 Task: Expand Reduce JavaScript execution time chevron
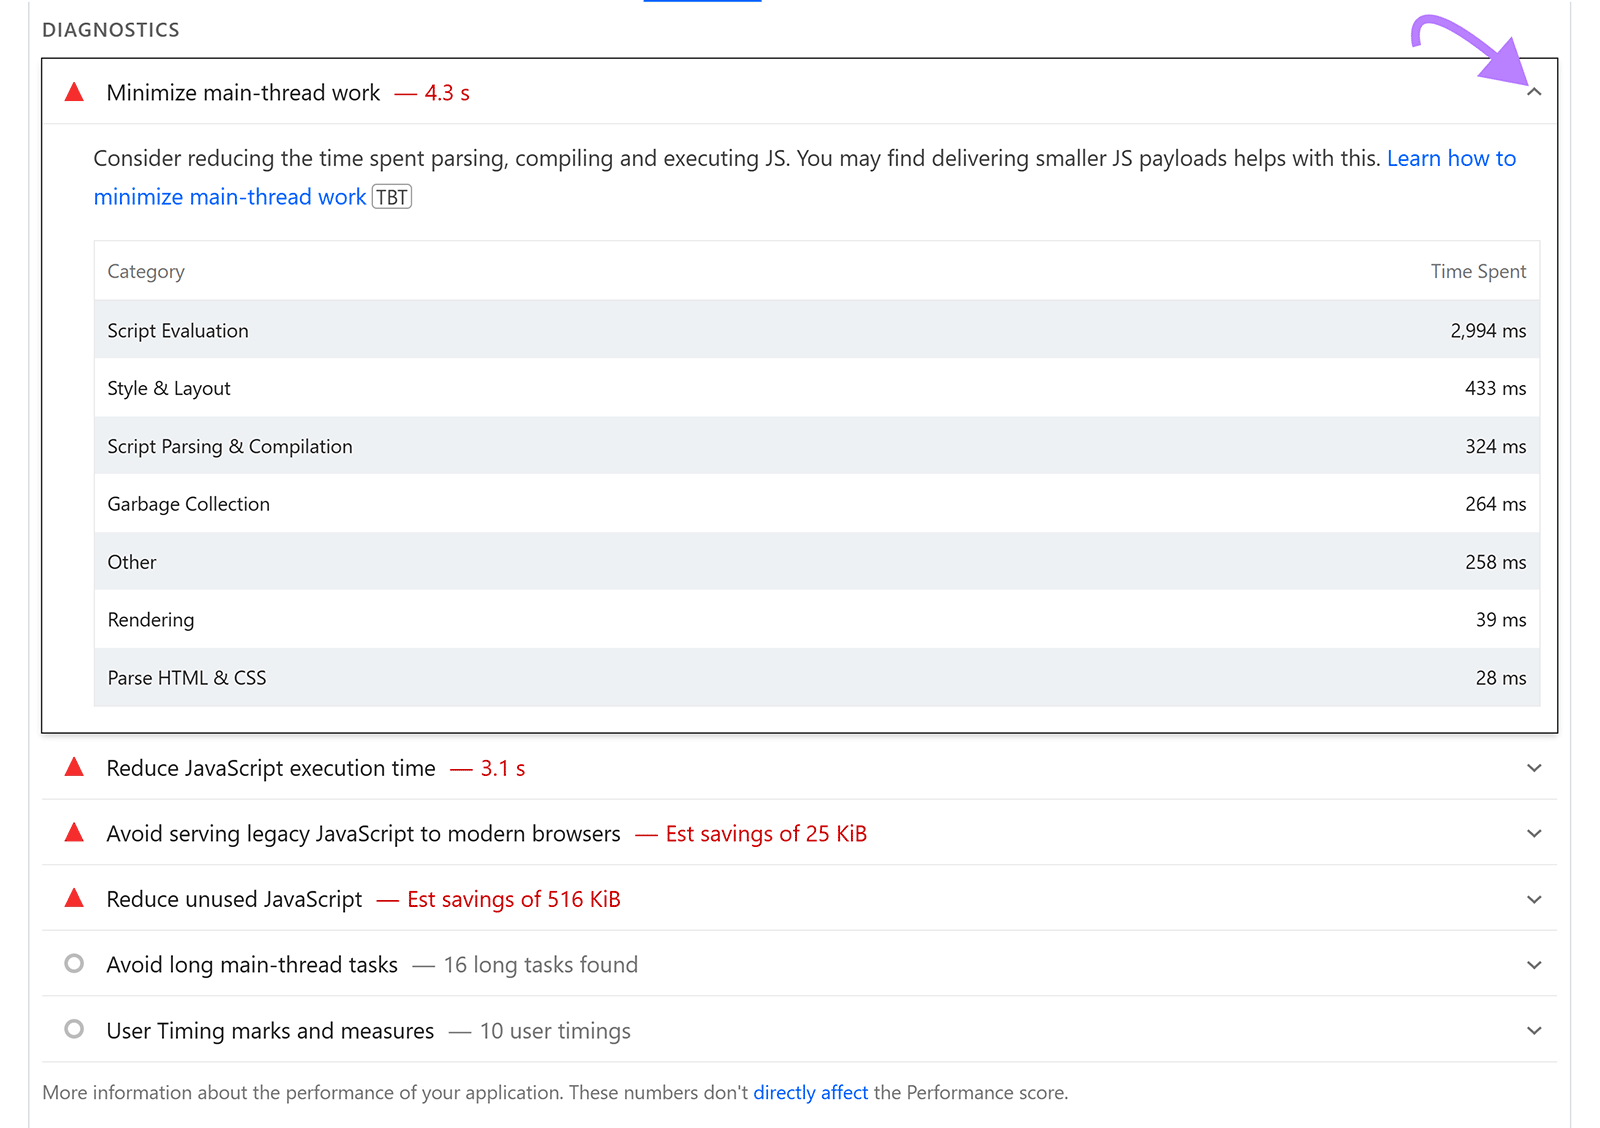[1534, 768]
